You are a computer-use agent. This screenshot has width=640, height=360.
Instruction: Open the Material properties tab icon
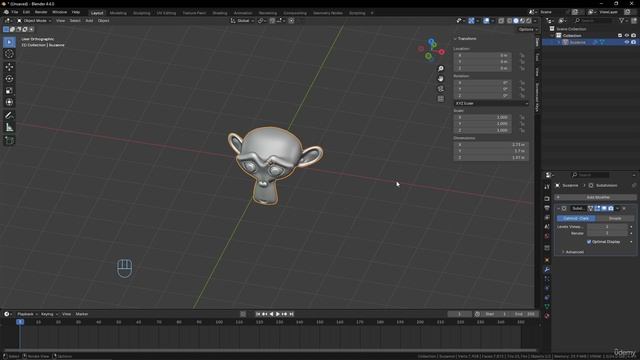pos(547,316)
